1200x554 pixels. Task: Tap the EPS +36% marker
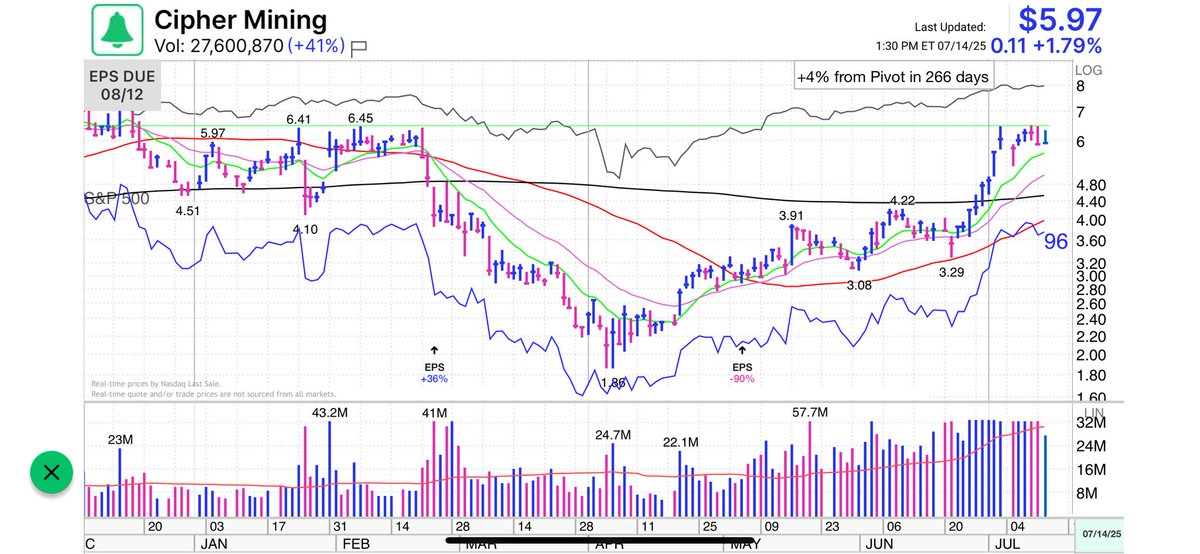(435, 364)
